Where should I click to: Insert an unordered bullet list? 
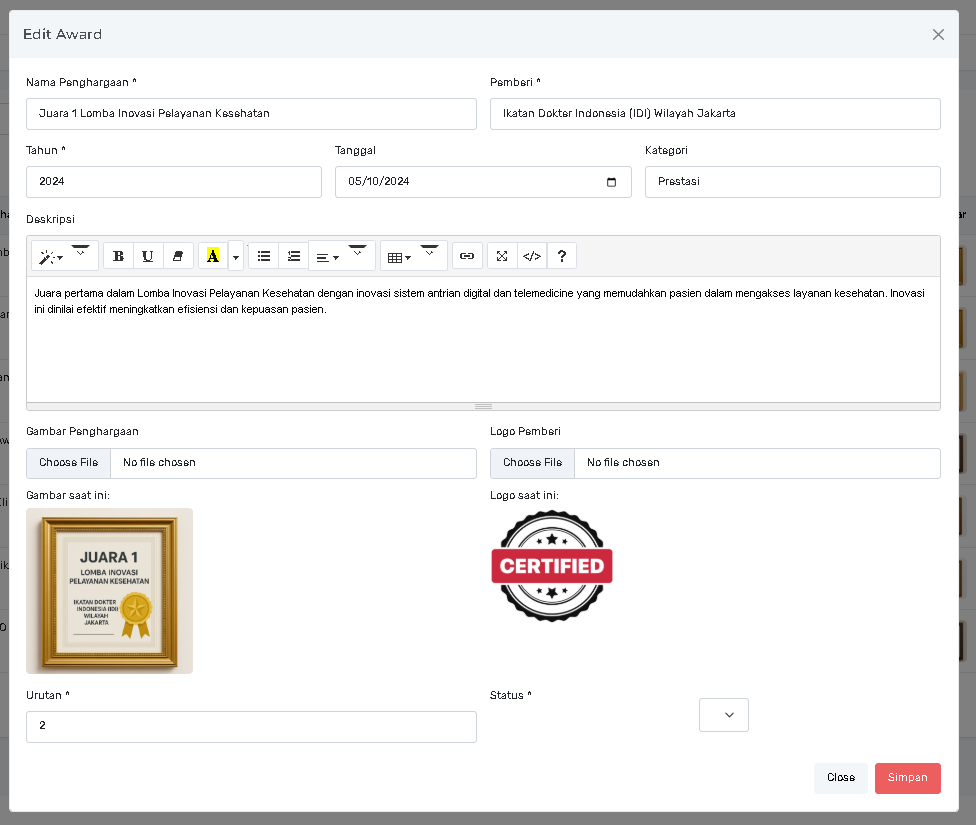pyautogui.click(x=263, y=256)
